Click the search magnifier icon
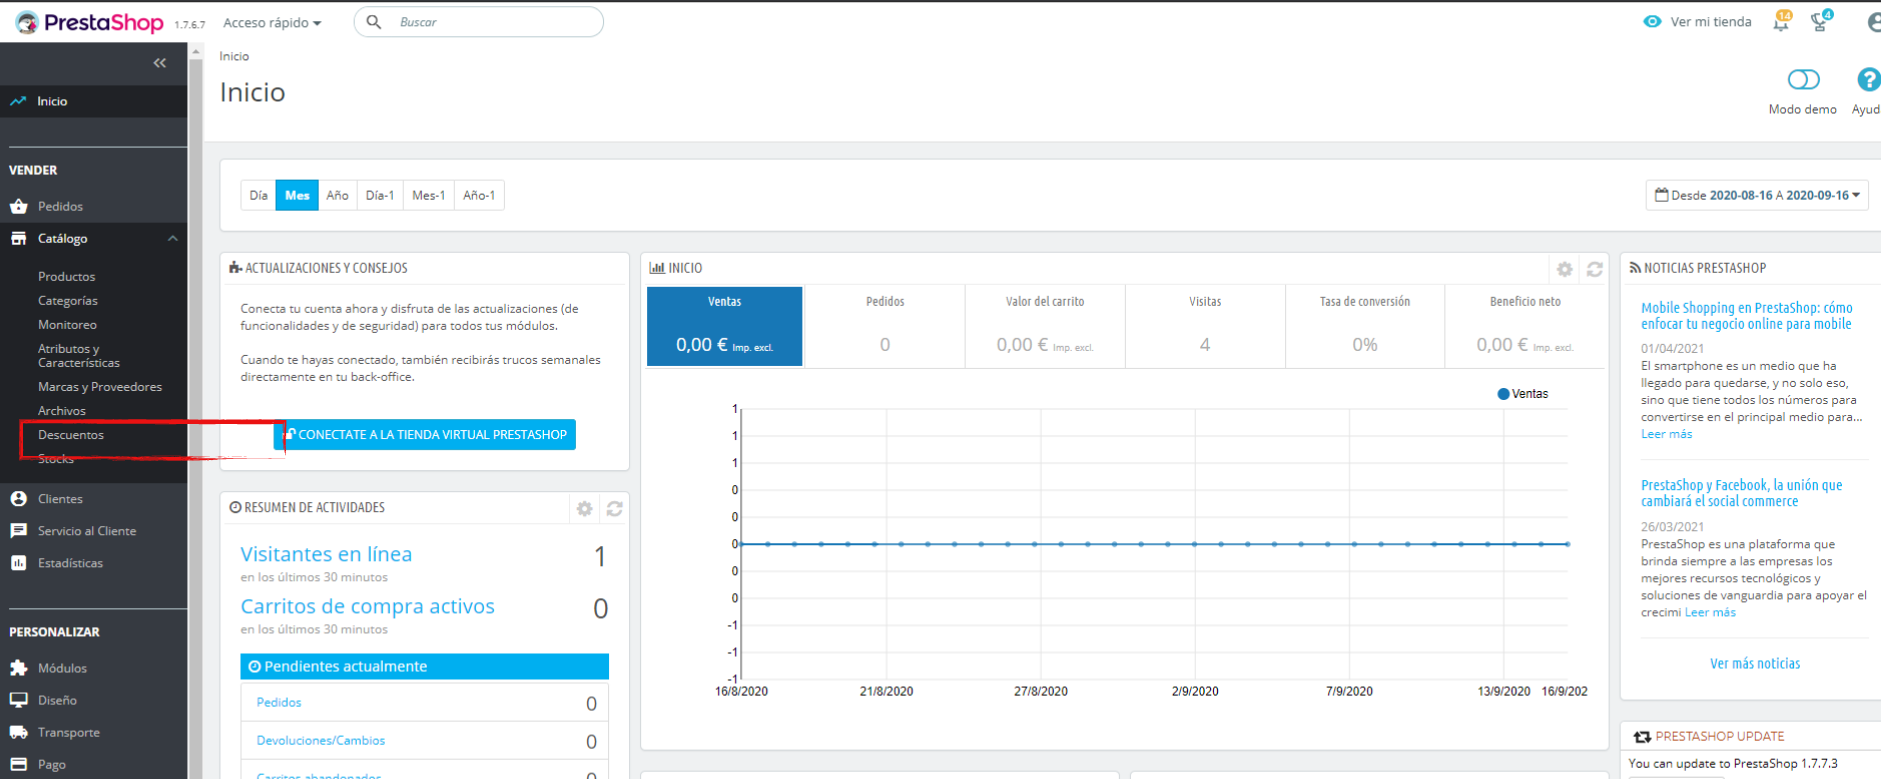The height and width of the screenshot is (779, 1881). click(x=374, y=22)
